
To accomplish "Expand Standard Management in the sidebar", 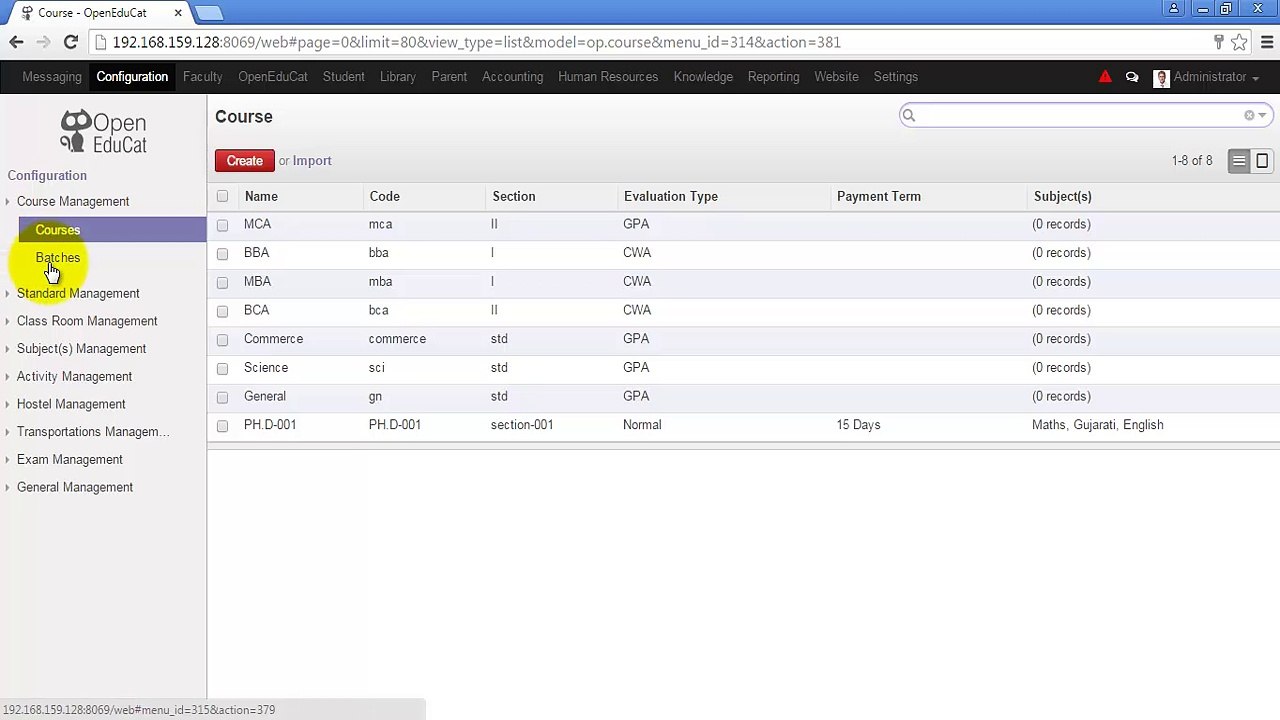I will pos(78,293).
